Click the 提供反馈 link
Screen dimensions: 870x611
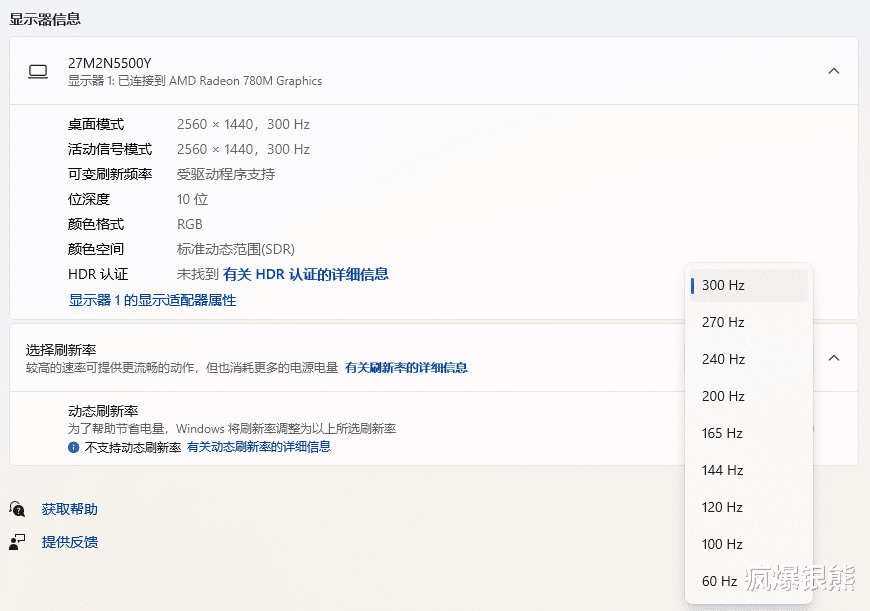(x=69, y=542)
